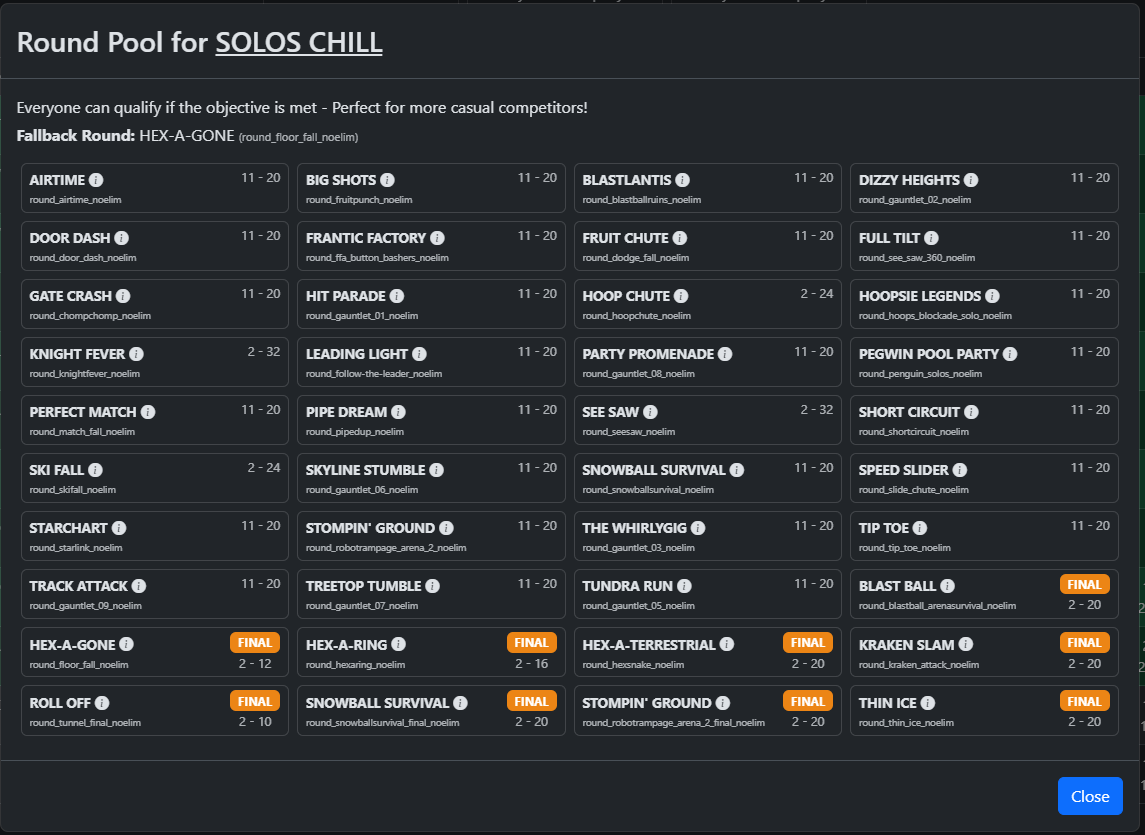Show HOOPSIE LEGENDS info icon

[x=992, y=296]
